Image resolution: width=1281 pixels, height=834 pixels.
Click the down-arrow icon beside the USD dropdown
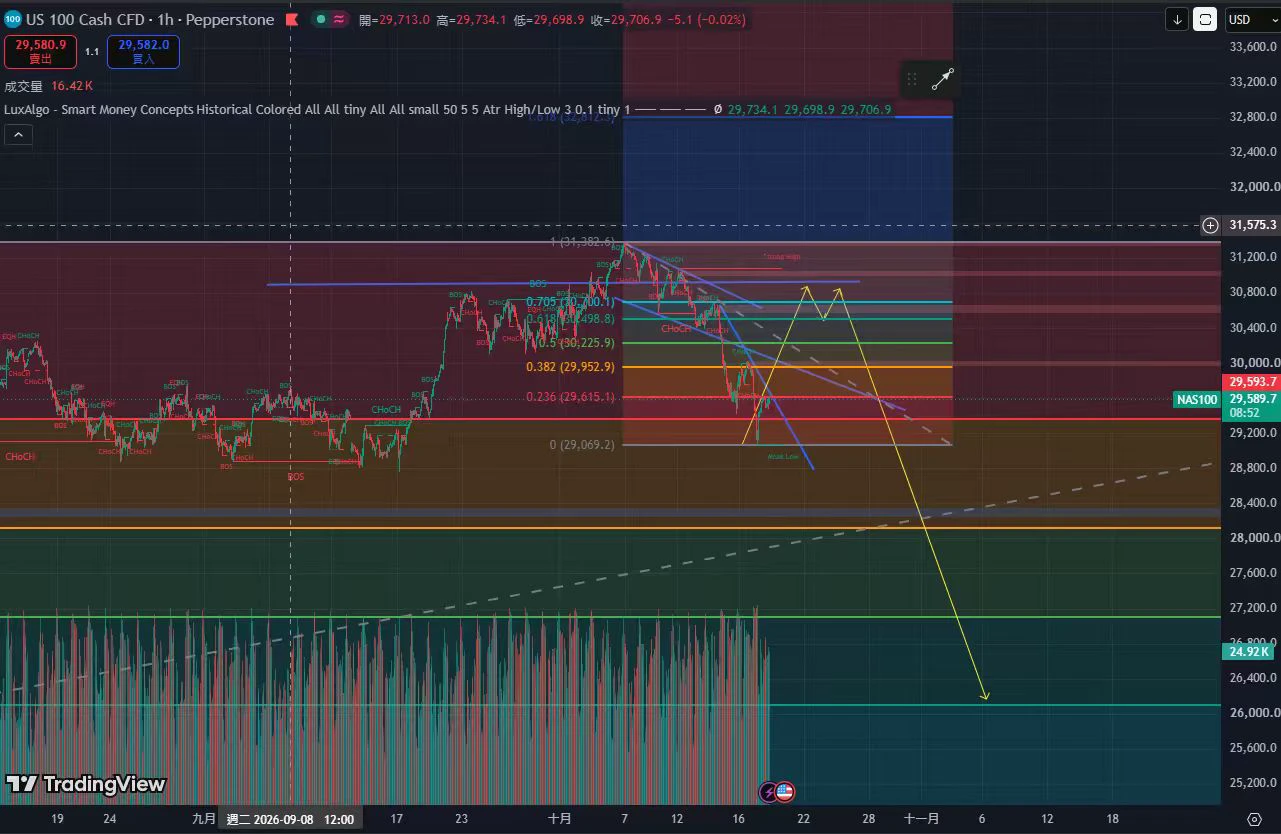point(1178,19)
